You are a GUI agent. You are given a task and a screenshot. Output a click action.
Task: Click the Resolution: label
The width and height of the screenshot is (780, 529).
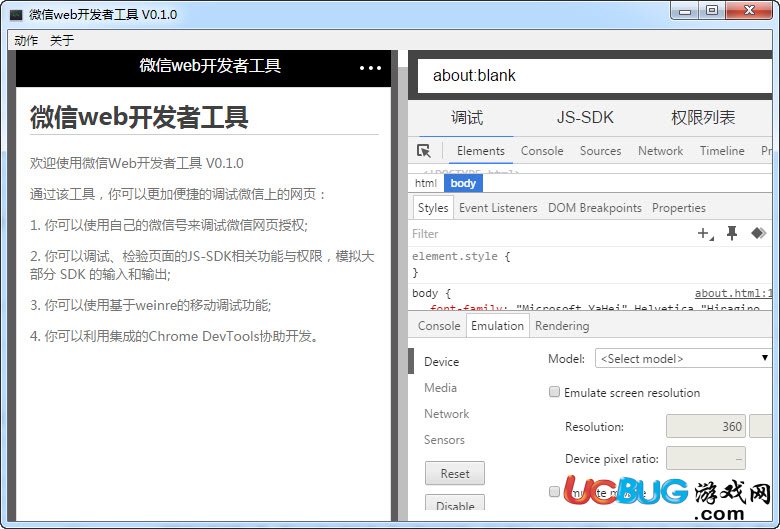[594, 427]
